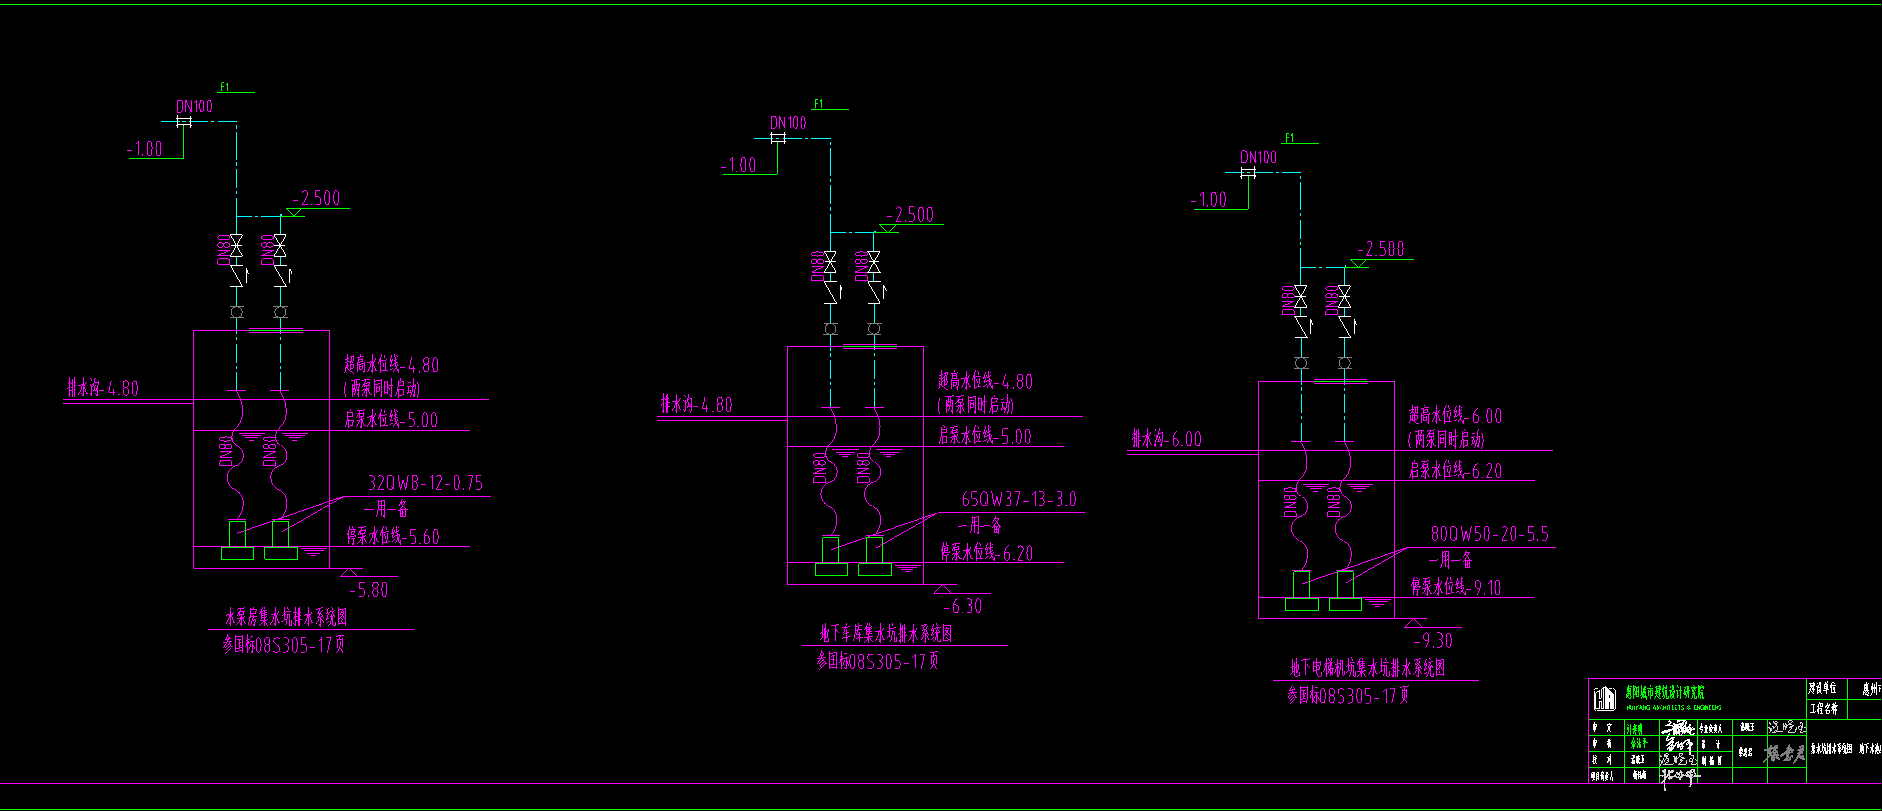Viewport: 1882px width, 811px height.
Task: Select 一用一备 note below 80QW50-20-5.5
Action: pos(1450,560)
